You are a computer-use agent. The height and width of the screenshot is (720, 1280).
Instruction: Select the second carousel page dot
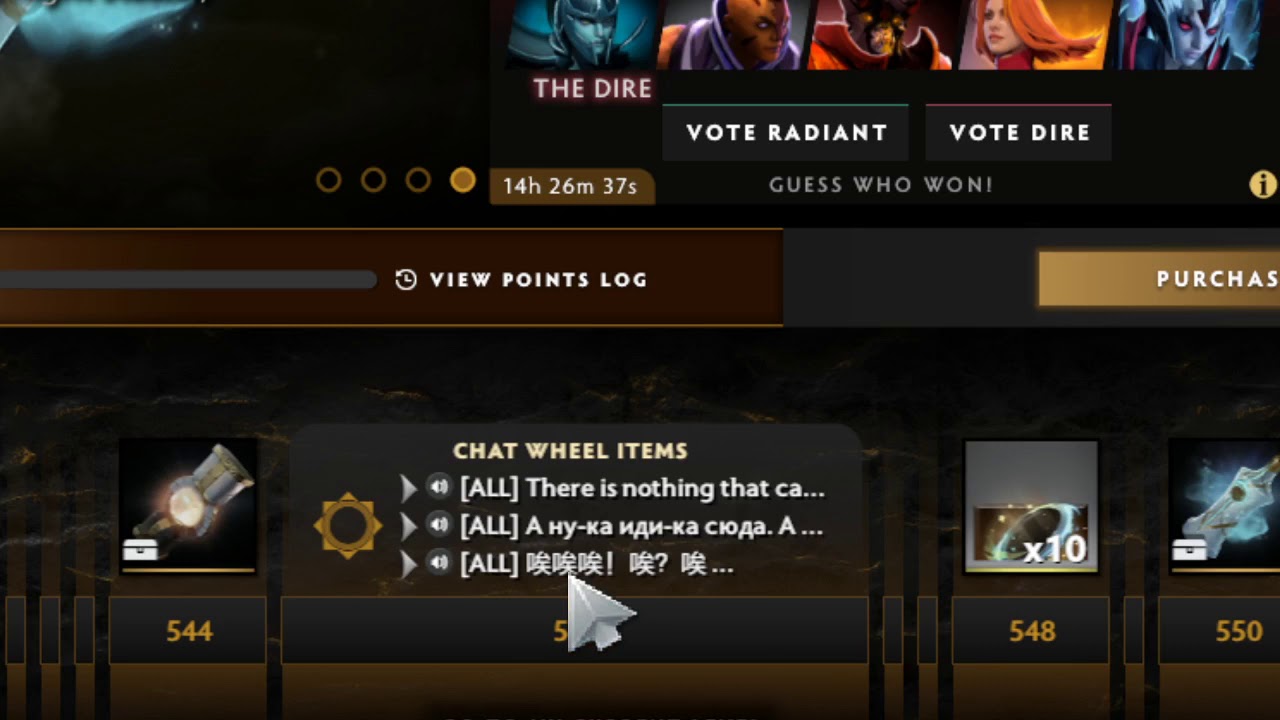point(373,180)
